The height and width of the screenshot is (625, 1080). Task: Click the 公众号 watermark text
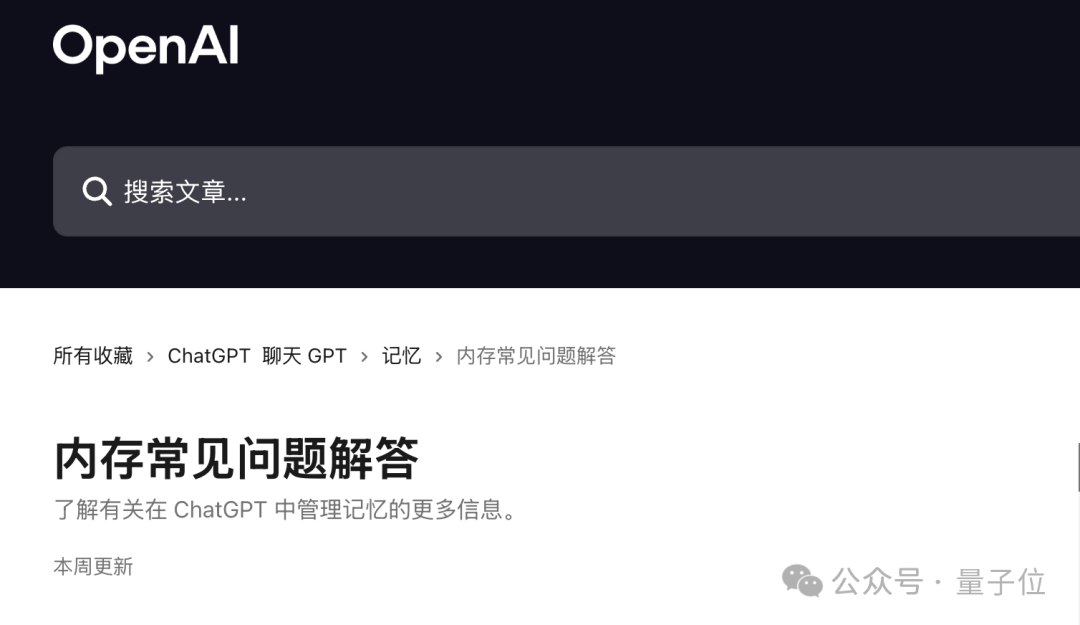(x=878, y=582)
